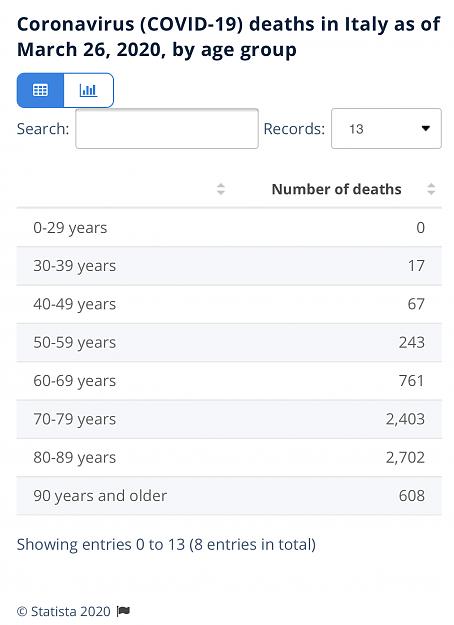Click the Search input field

point(167,129)
